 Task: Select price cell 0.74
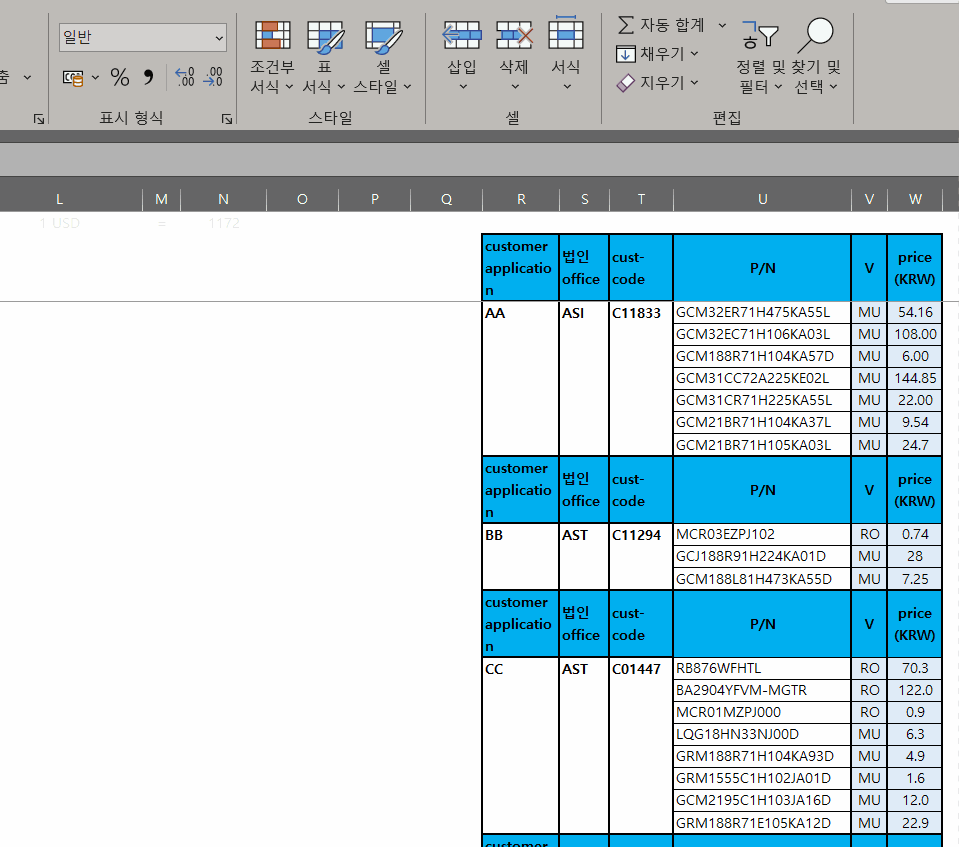[915, 534]
